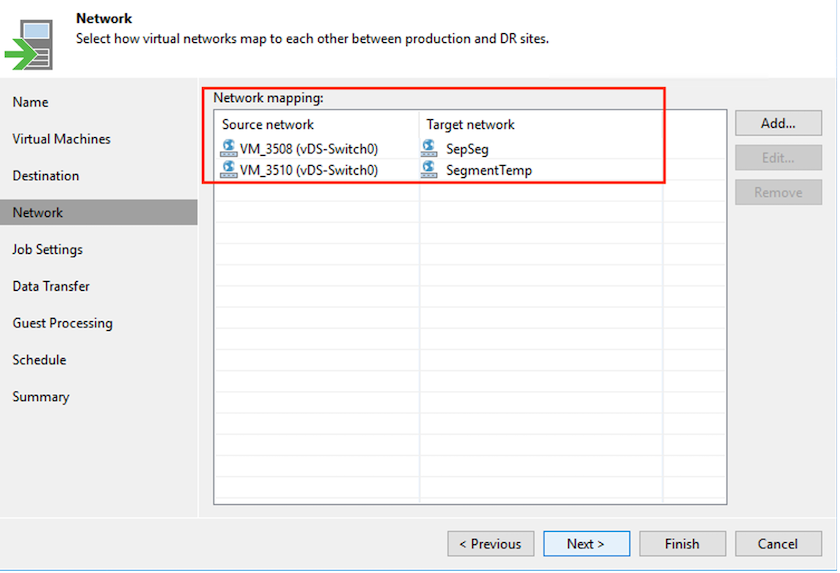Screen dimensions: 840x573
Task: Go back with < Previous button
Action: 490,544
